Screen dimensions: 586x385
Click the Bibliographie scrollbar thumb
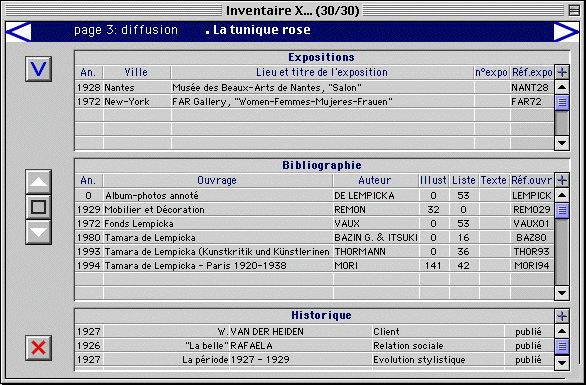[x=562, y=210]
